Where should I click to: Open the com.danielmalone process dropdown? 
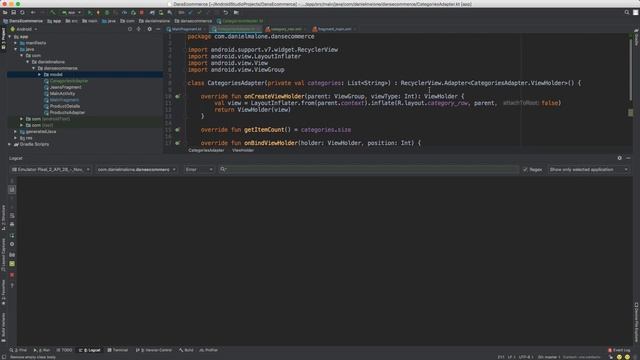tap(136, 169)
